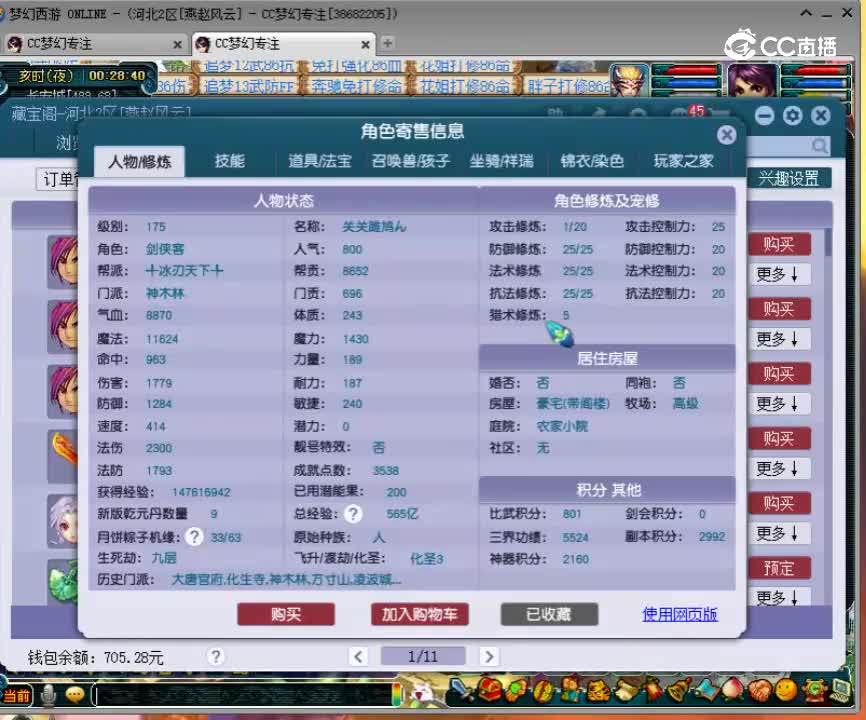Click the computer system icon in bottom toolbar
The height and width of the screenshot is (720, 866).
(x=841, y=690)
